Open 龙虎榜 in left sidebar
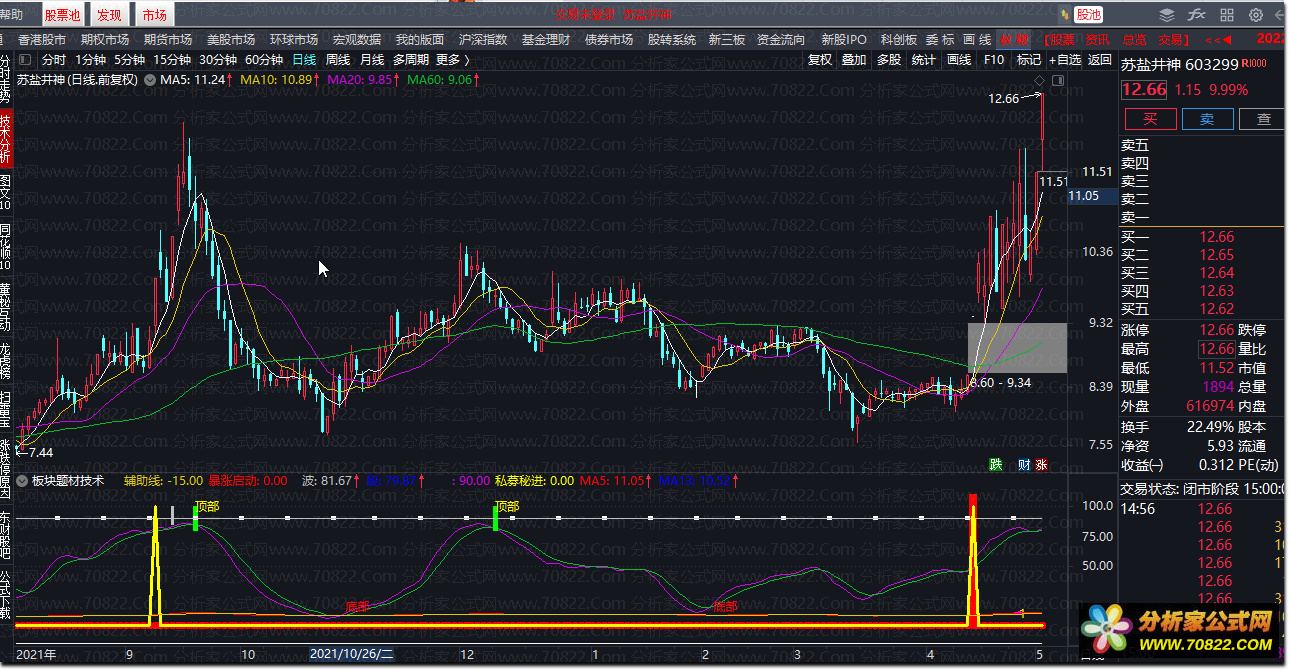Viewport: 1290px width, 670px height. (x=6, y=362)
